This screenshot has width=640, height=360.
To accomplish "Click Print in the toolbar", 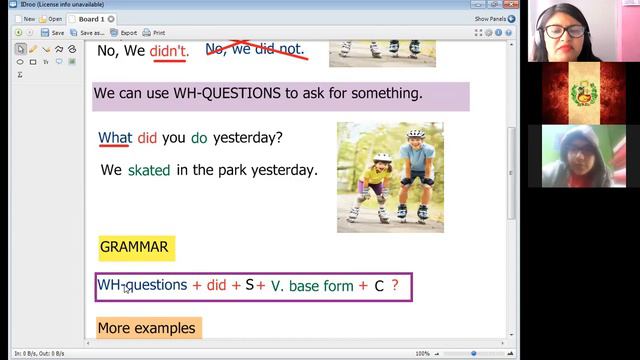I will [x=154, y=33].
